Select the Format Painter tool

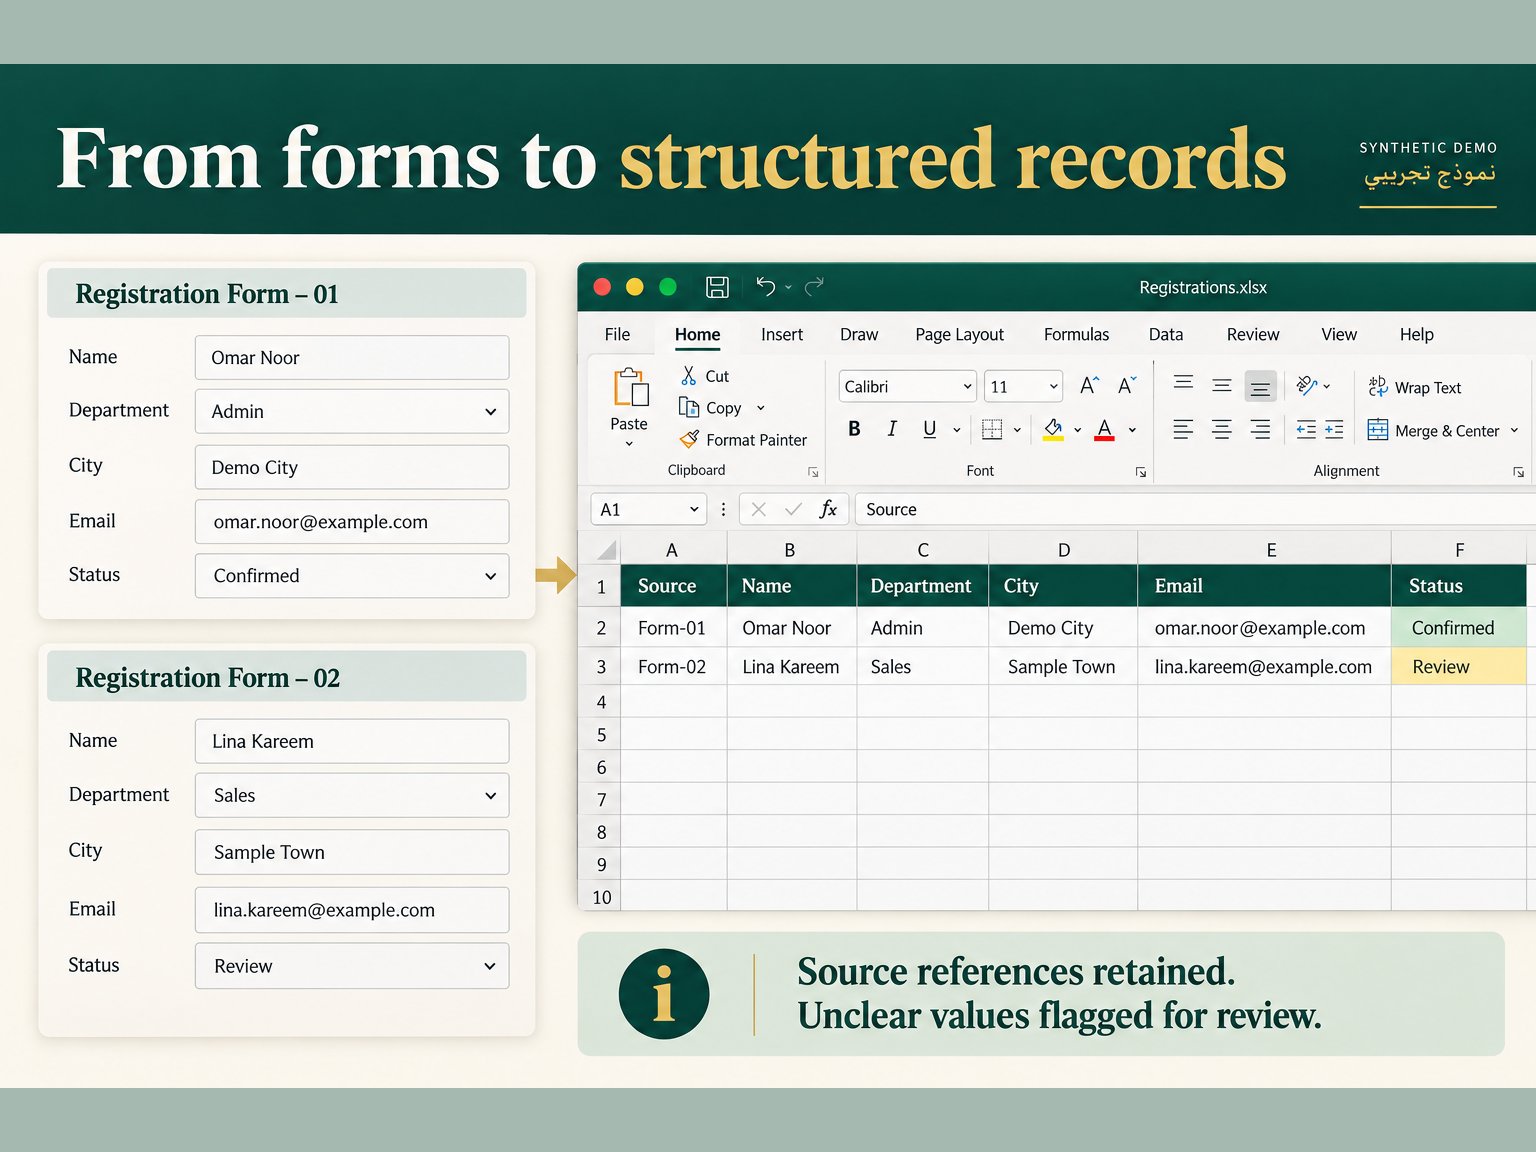click(x=742, y=439)
